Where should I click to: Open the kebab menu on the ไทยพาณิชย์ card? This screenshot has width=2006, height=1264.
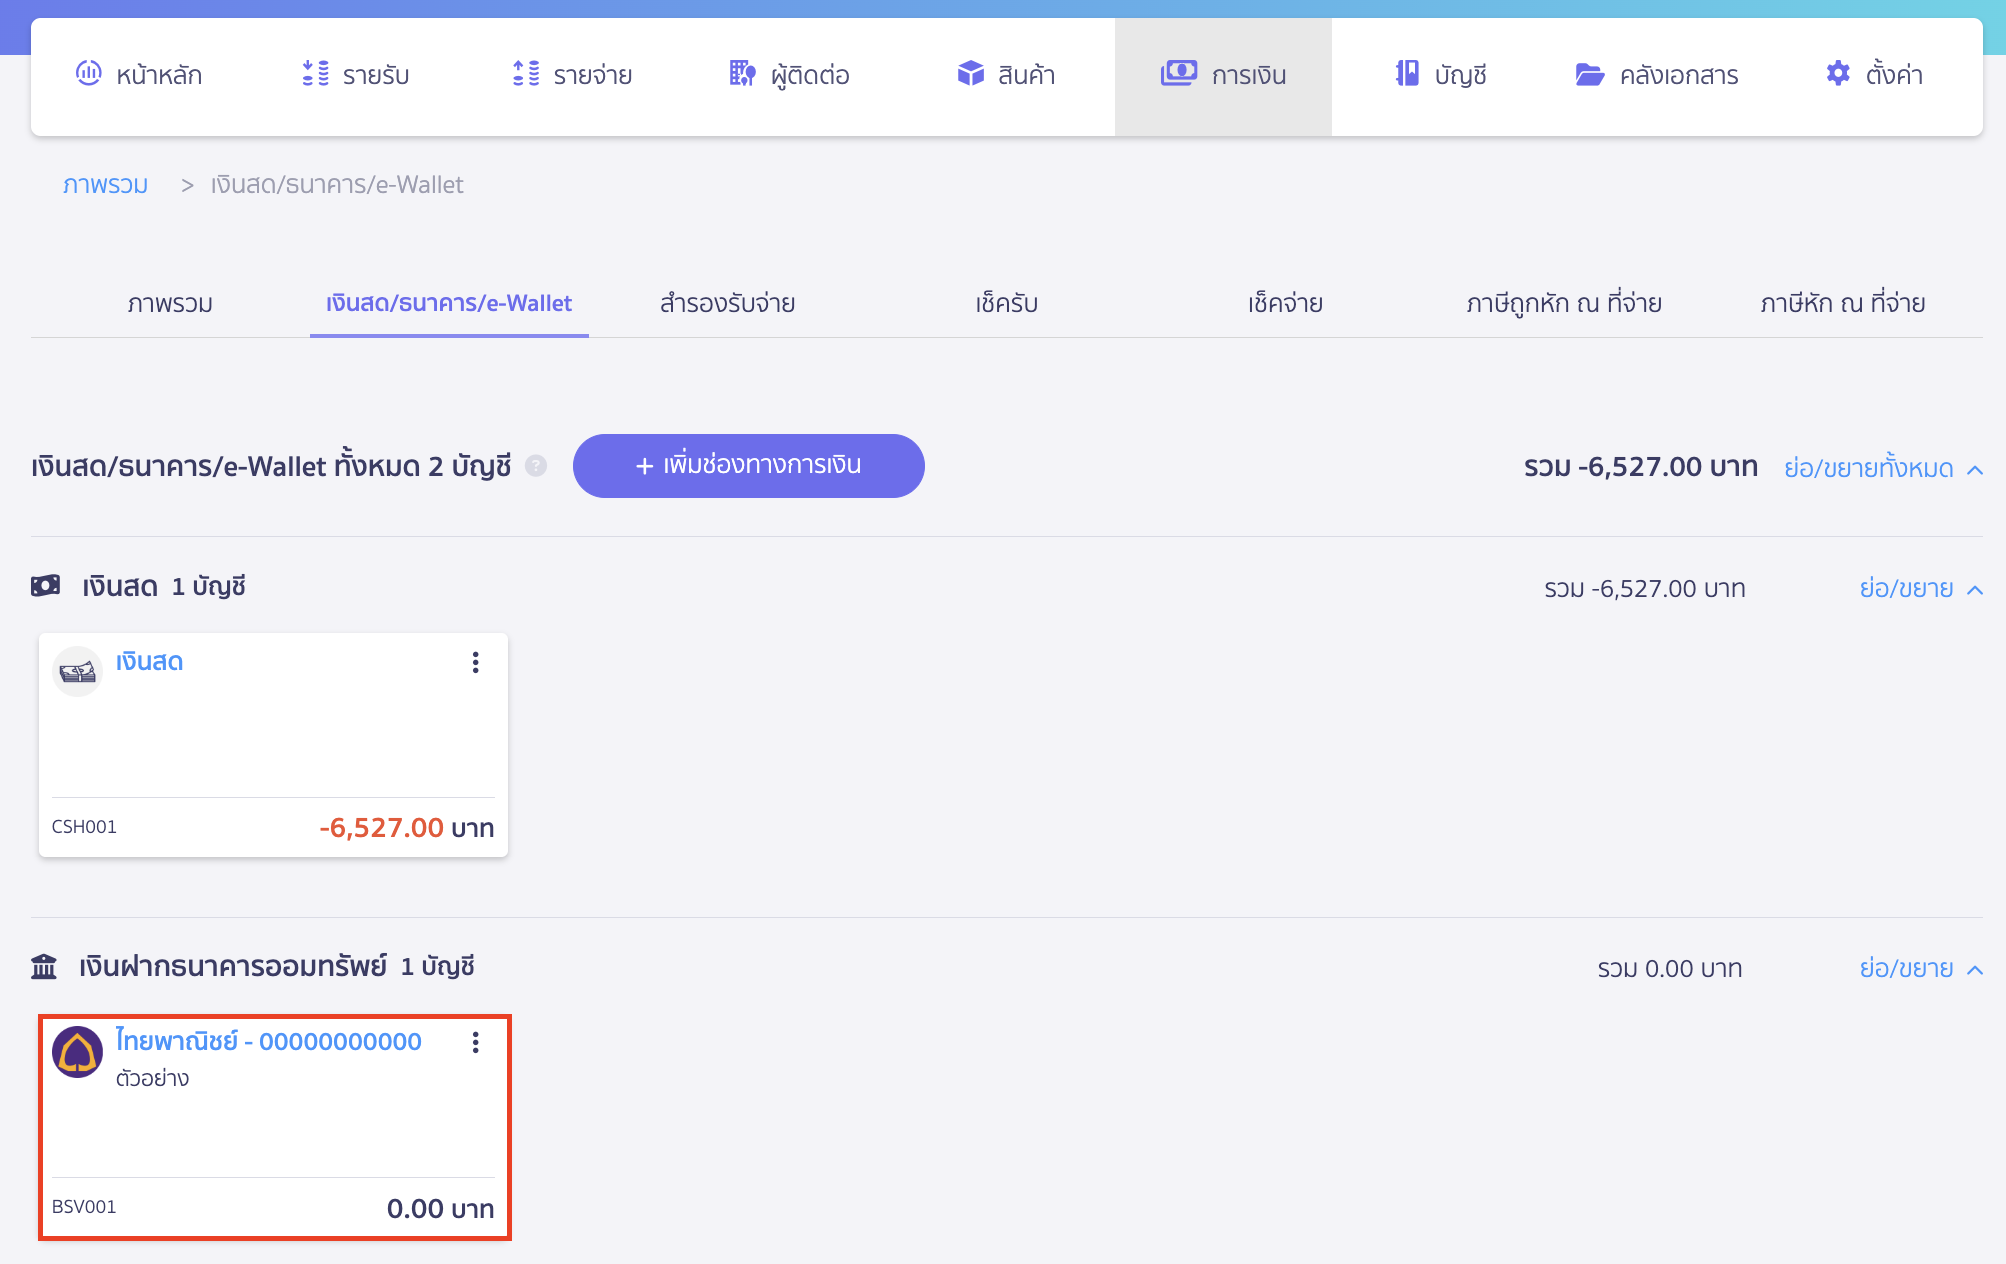click(x=475, y=1042)
